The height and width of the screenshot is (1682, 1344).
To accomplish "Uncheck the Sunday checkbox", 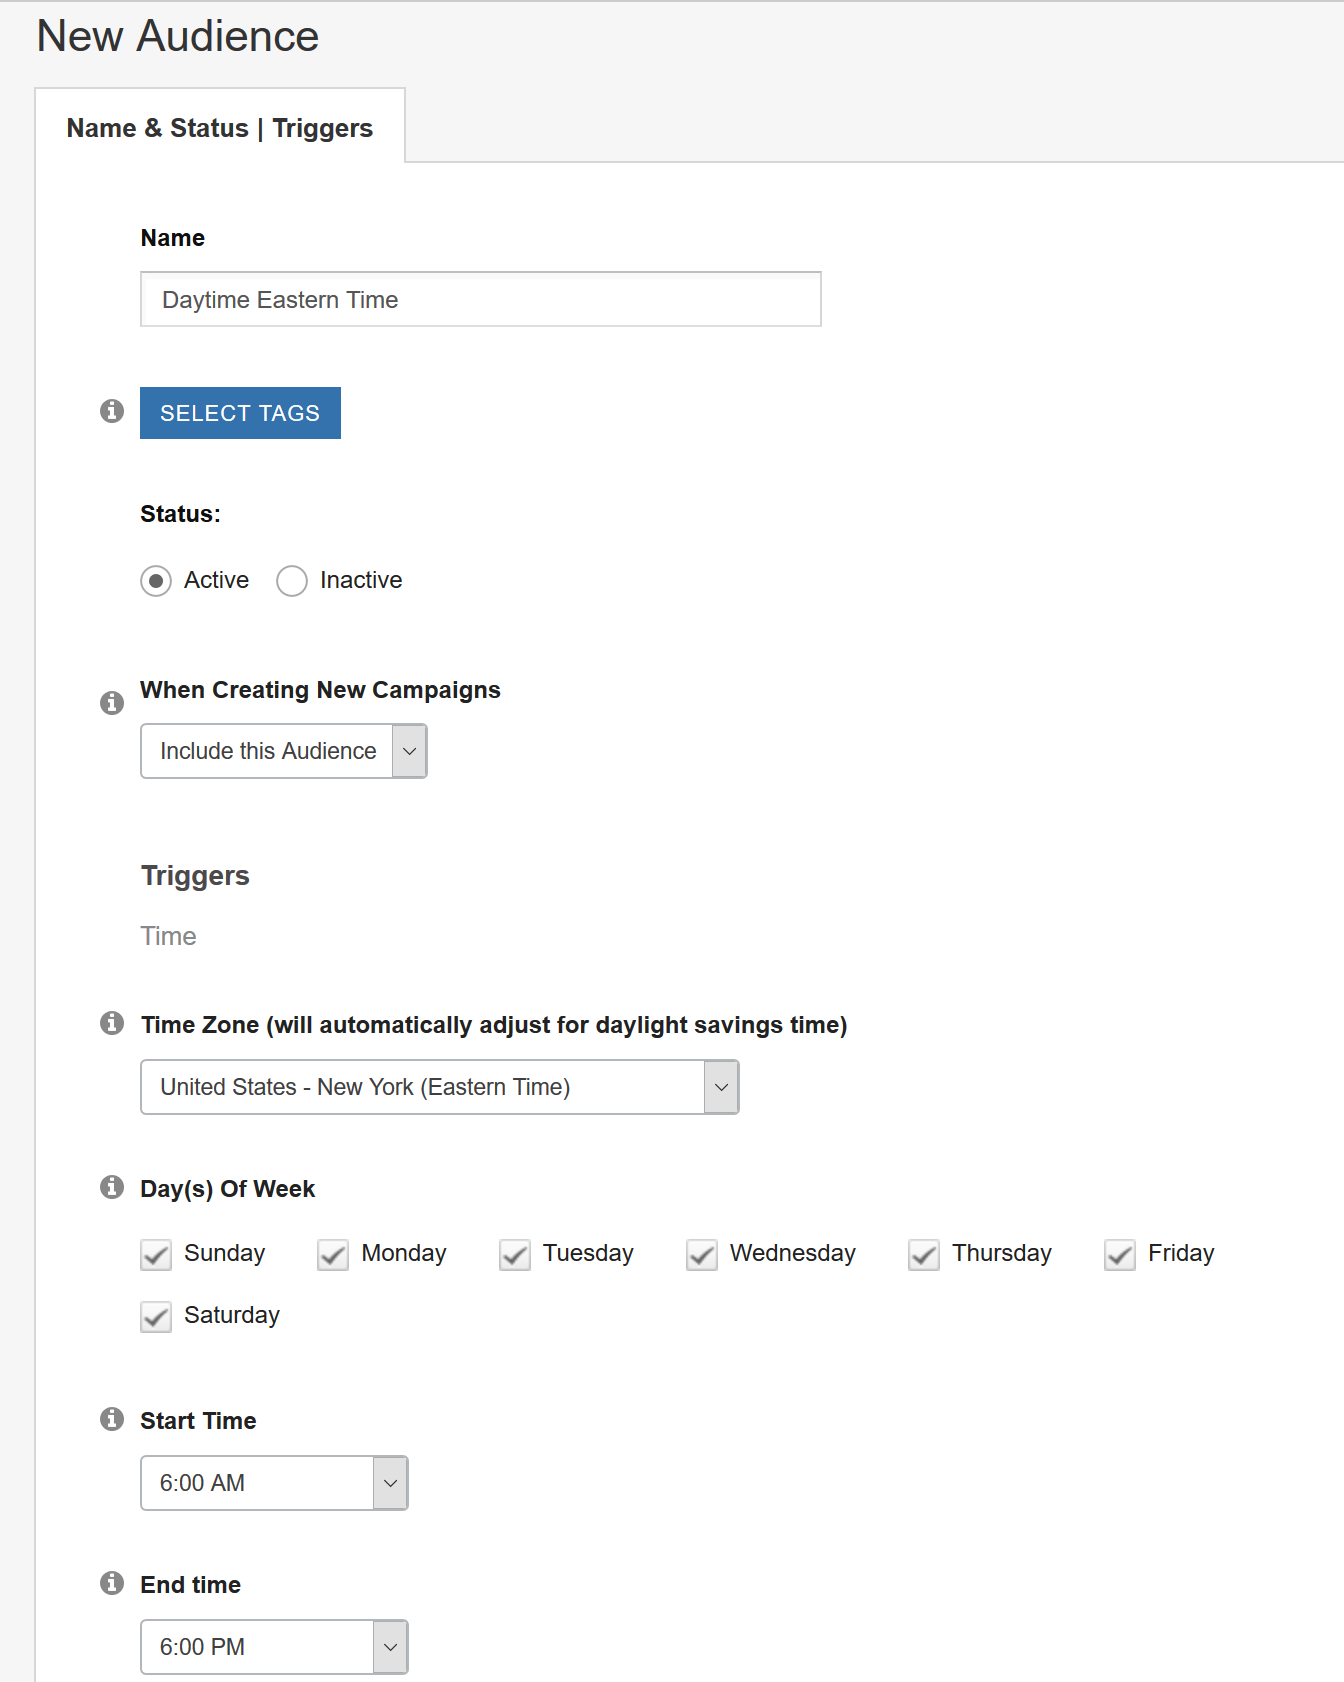I will pos(155,1256).
